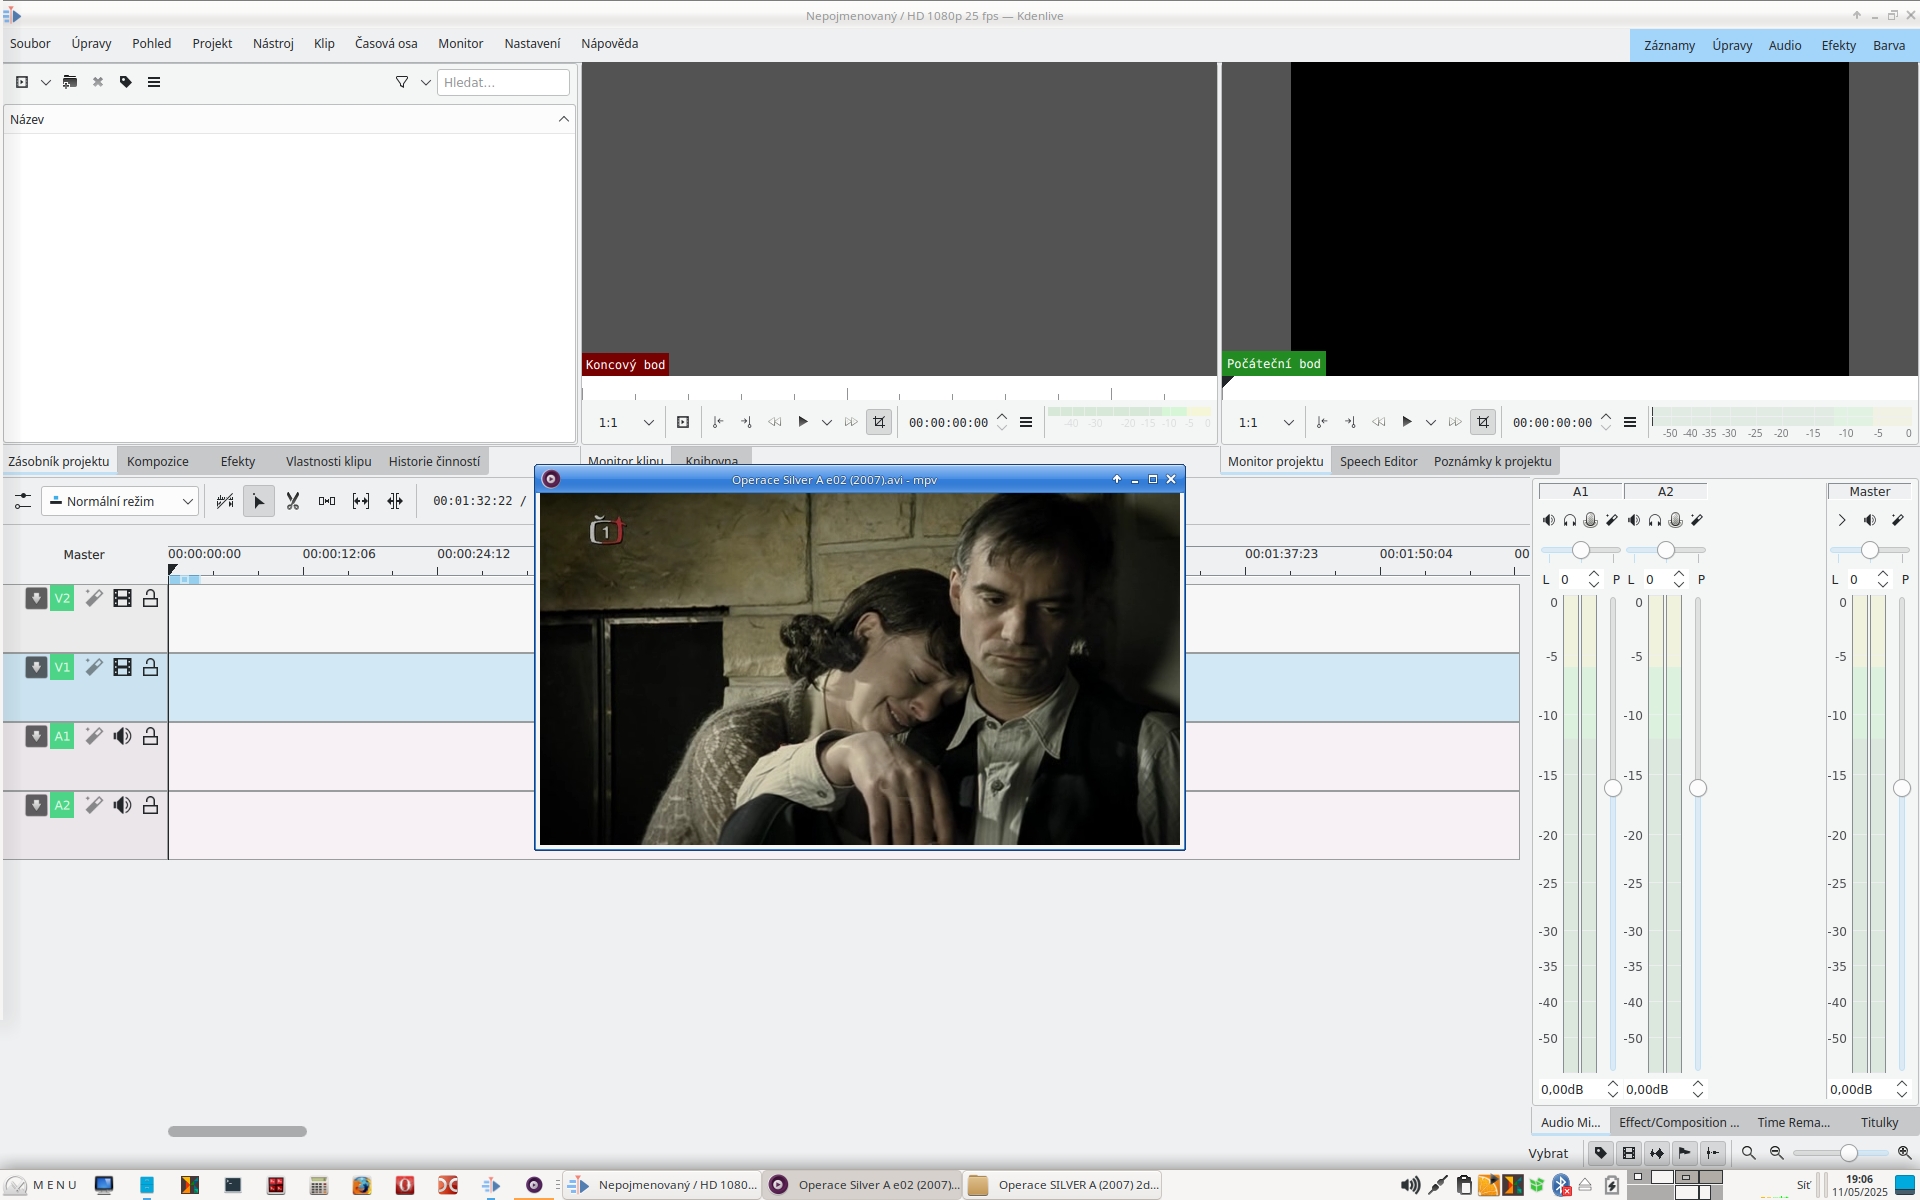This screenshot has width=1920, height=1200.
Task: Open clip monitor 1:1 zoom dropdown
Action: tap(627, 422)
